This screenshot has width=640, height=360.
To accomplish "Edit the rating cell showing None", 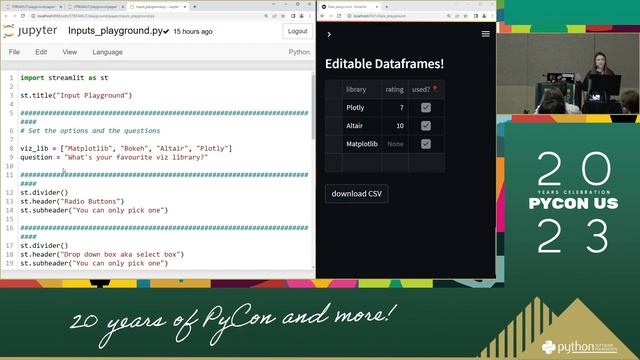I will click(x=394, y=144).
